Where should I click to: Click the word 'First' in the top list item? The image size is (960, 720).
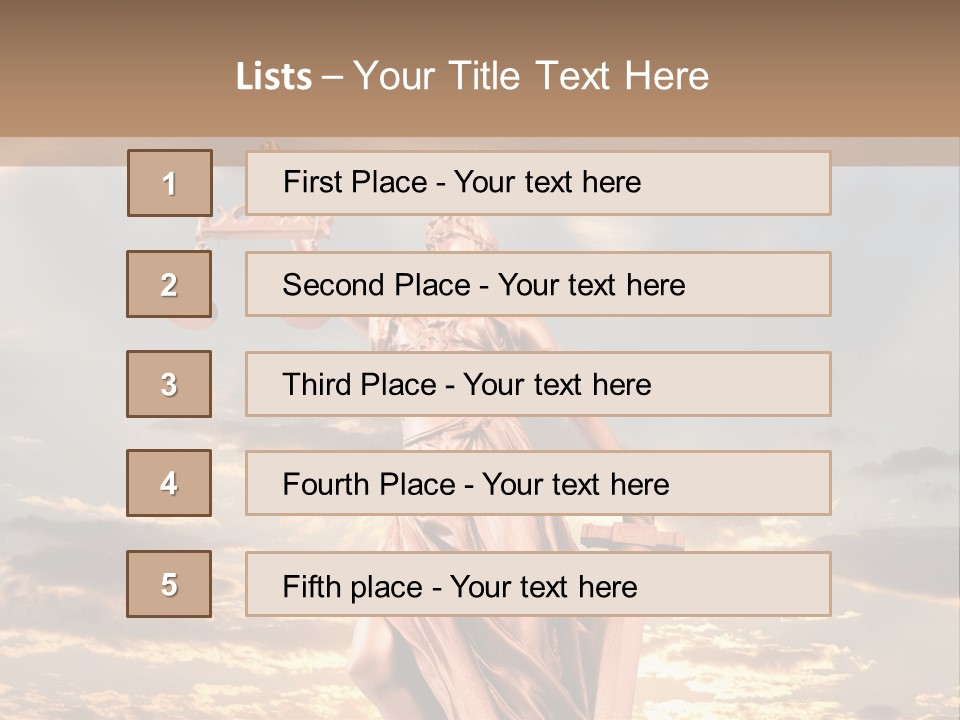(x=312, y=182)
